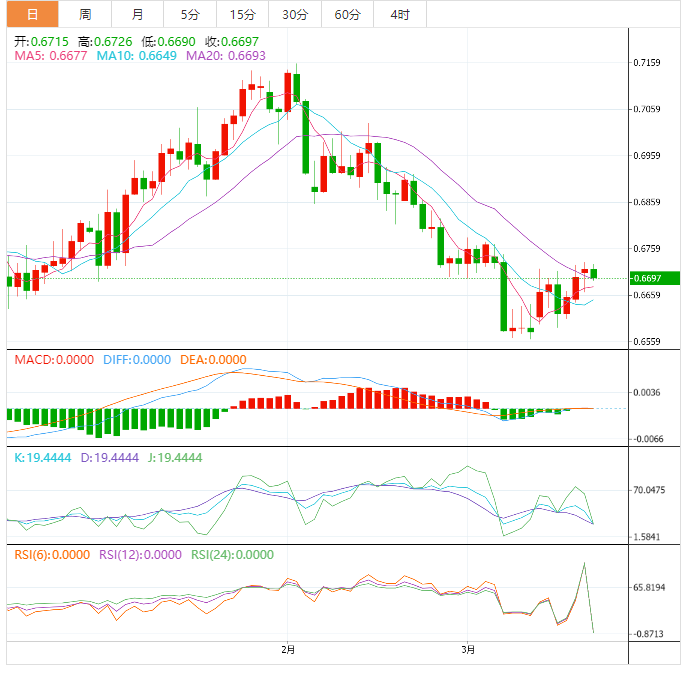
Task: Select the 30分 interval tab
Action: click(x=295, y=14)
